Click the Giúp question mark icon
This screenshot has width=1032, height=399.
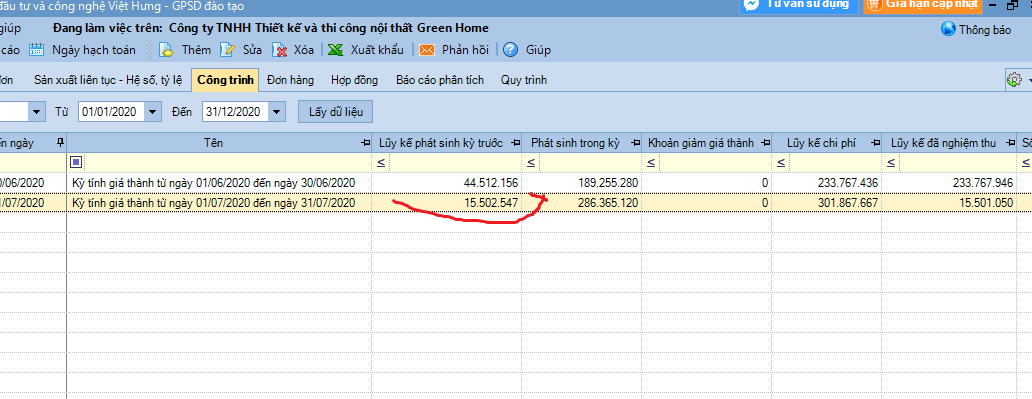tap(511, 49)
